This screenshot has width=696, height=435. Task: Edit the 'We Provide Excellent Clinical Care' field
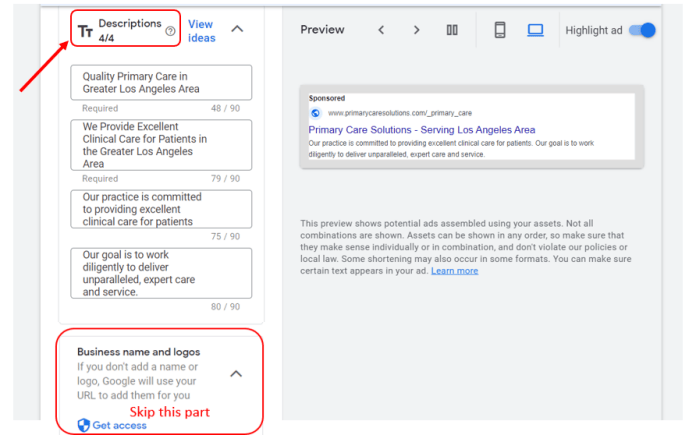pos(161,145)
